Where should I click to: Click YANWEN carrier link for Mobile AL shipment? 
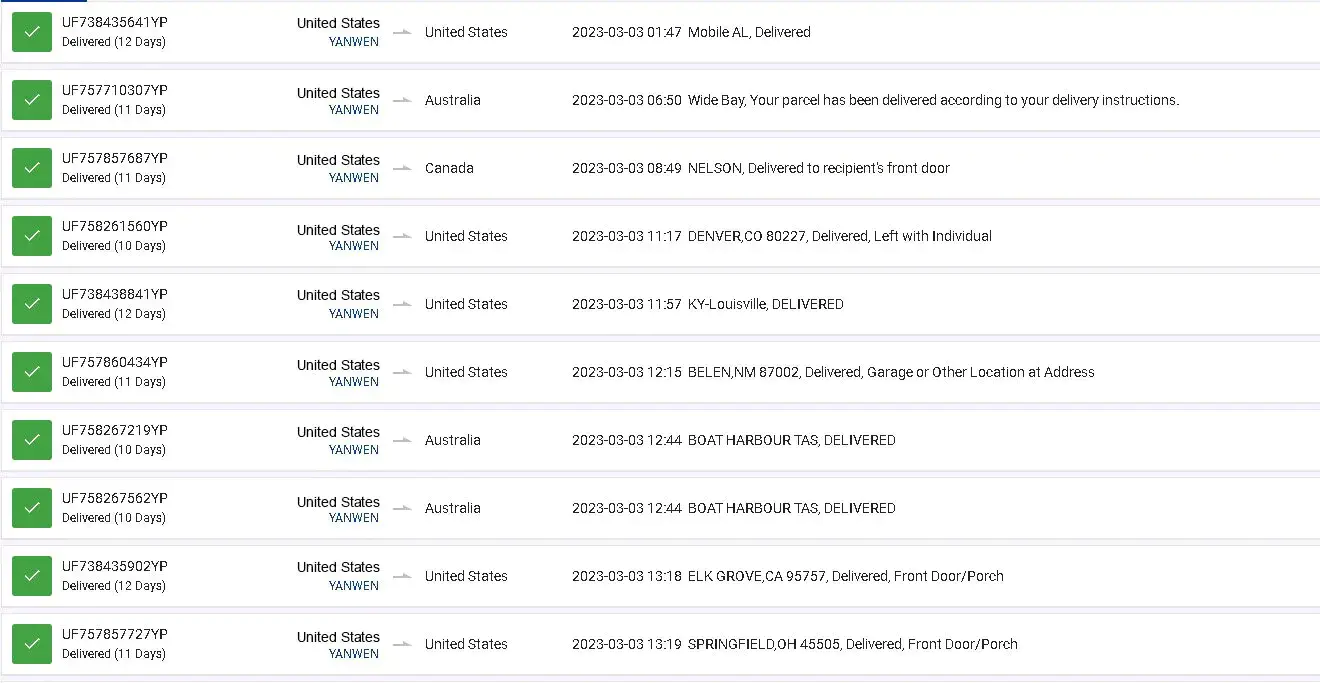(354, 42)
